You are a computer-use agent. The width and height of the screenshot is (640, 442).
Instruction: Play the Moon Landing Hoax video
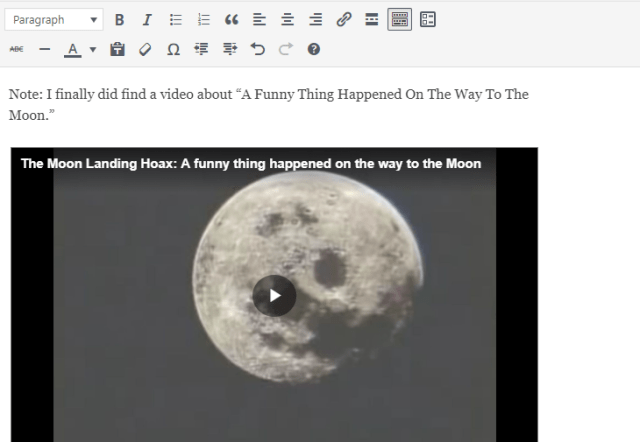pyautogui.click(x=274, y=295)
